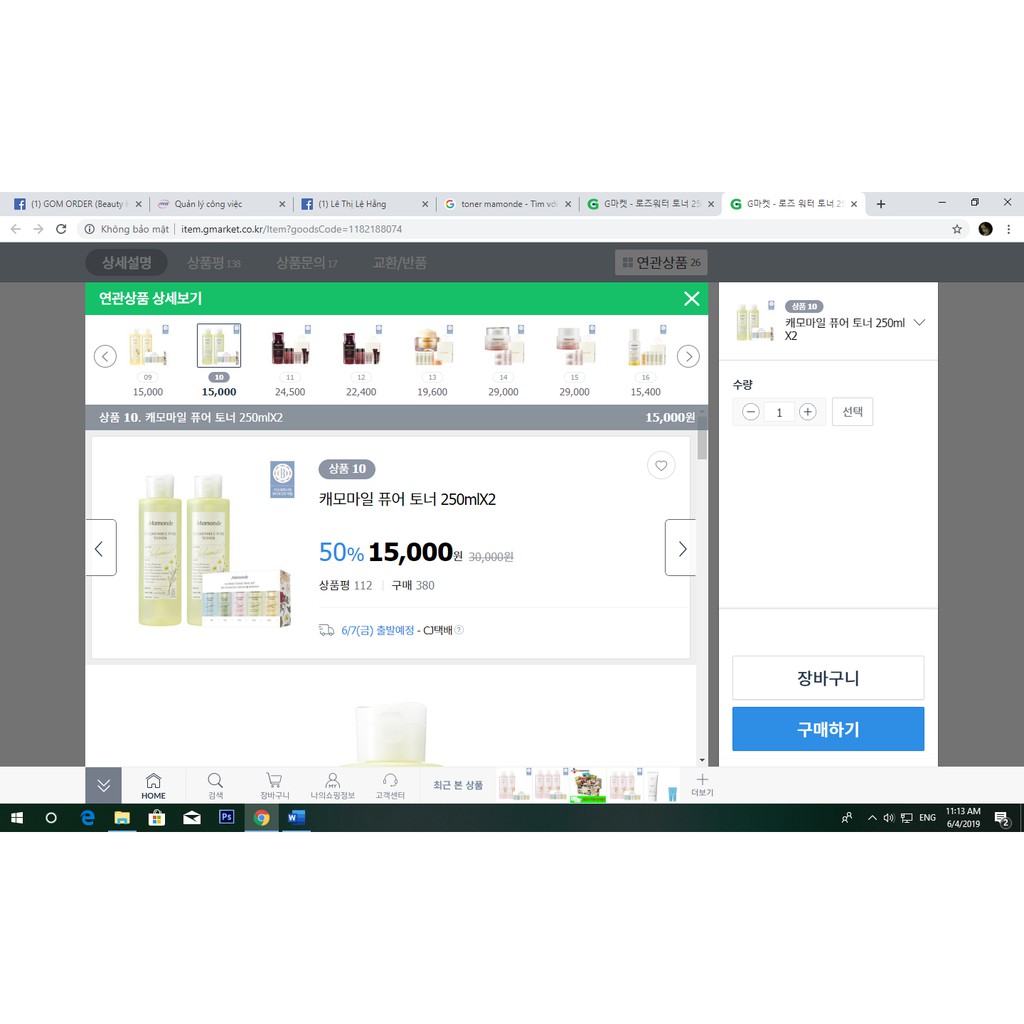Expand the product option dropdown chevron
This screenshot has height=1024, width=1024.
(920, 323)
